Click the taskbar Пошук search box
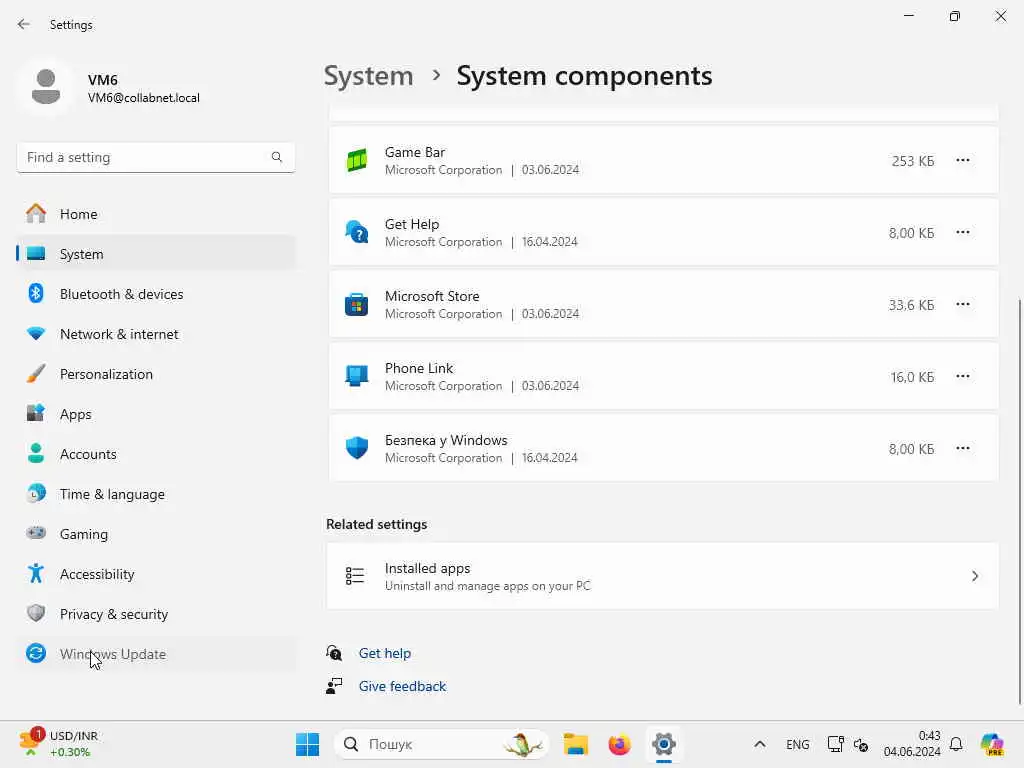This screenshot has width=1024, height=768. pyautogui.click(x=441, y=744)
